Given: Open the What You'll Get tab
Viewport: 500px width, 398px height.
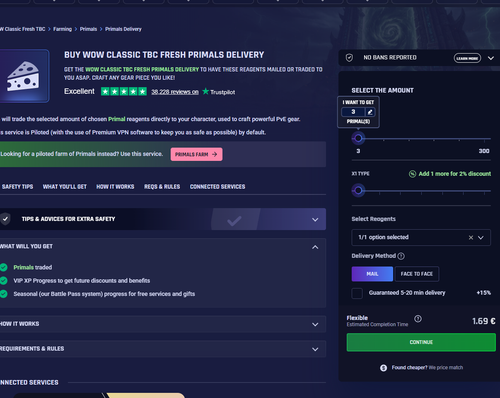Looking at the screenshot, I should tap(65, 187).
